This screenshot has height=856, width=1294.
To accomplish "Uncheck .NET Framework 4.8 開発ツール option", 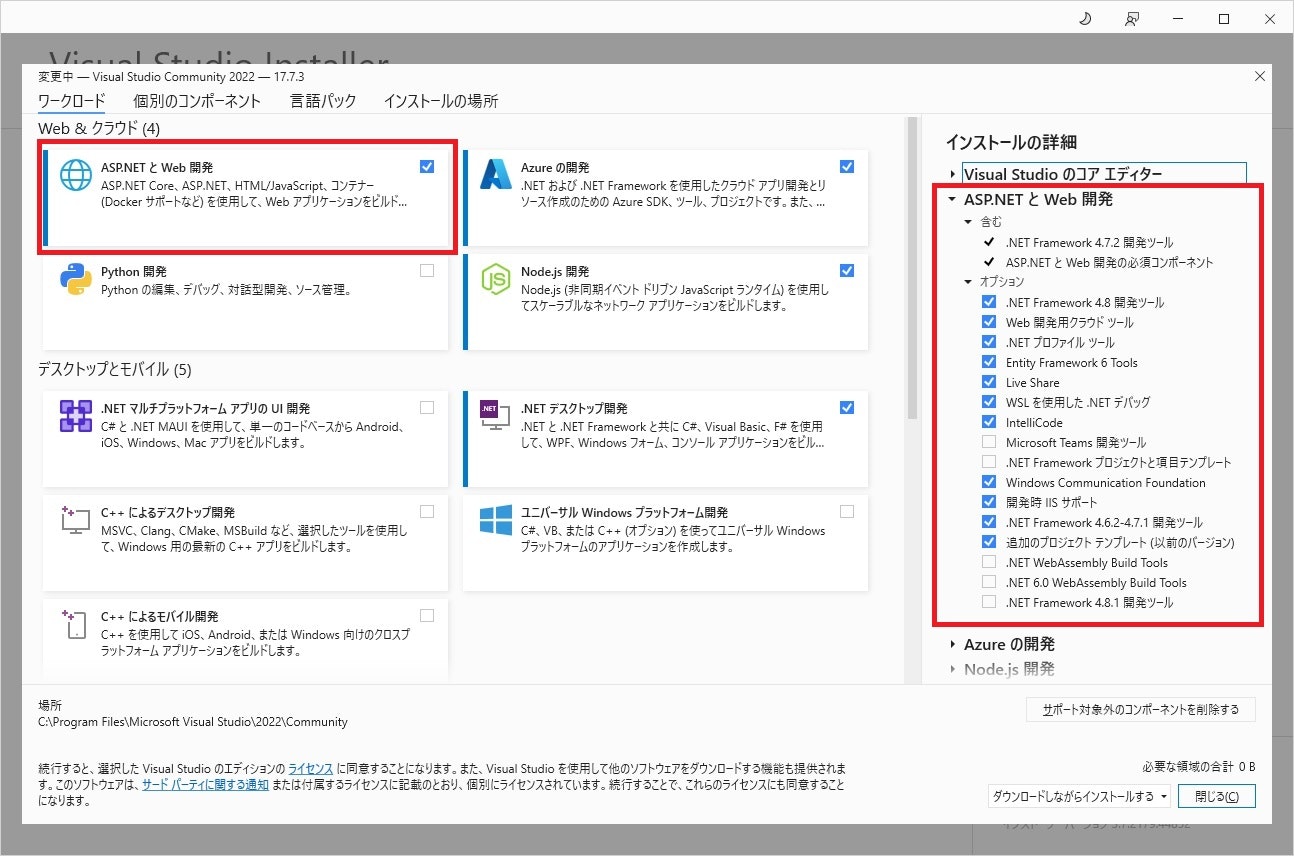I will tap(989, 302).
